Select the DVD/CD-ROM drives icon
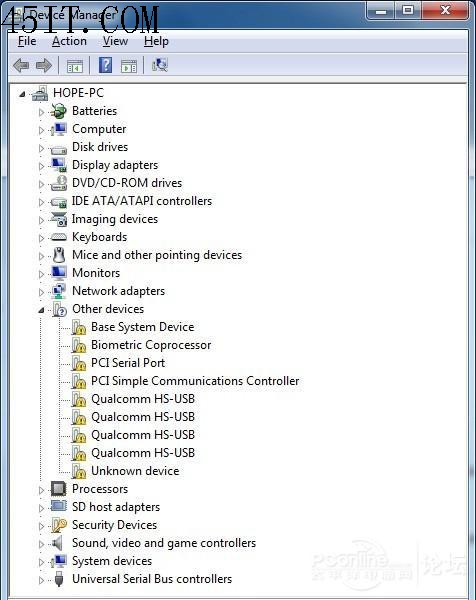The image size is (476, 600). tap(59, 183)
